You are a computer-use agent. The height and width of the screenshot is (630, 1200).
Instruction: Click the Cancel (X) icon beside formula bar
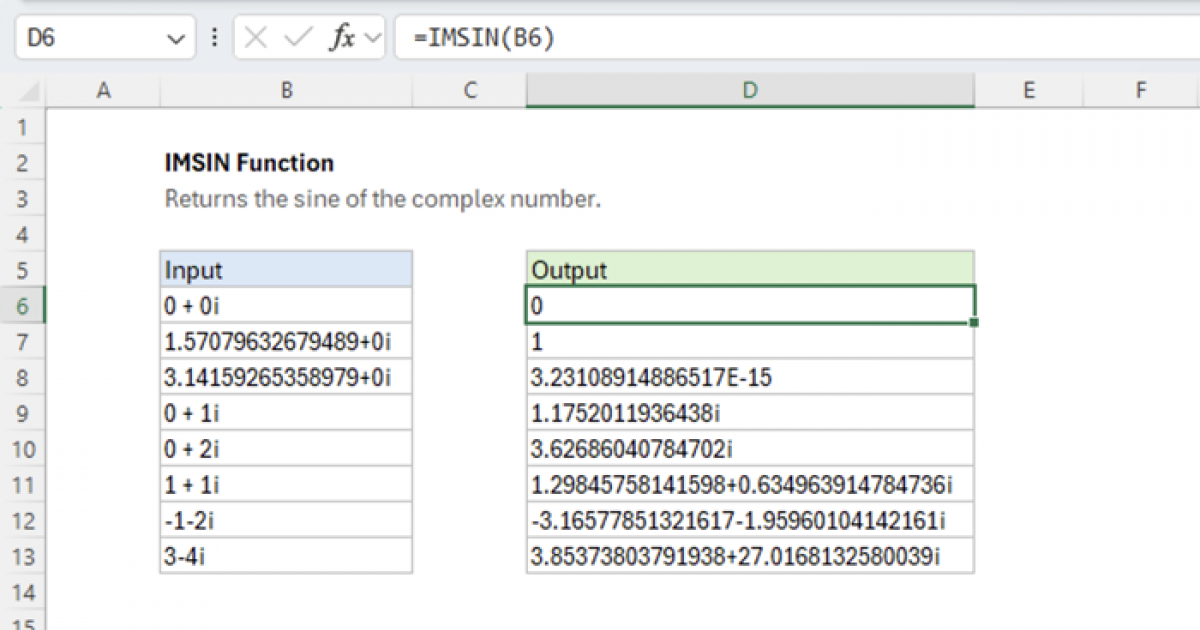point(256,37)
